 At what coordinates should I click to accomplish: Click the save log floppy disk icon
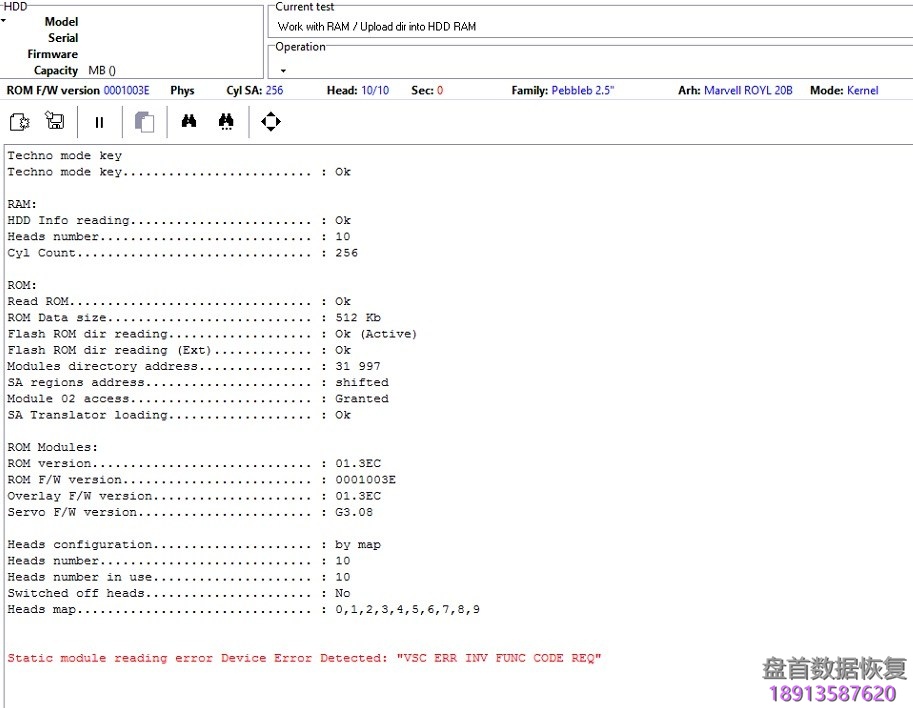click(x=55, y=121)
